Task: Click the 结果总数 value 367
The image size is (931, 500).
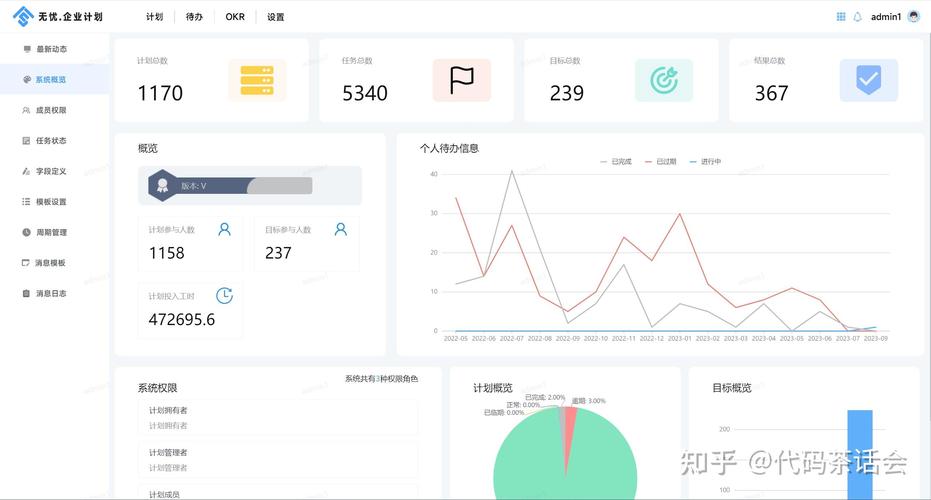Action: 771,93
